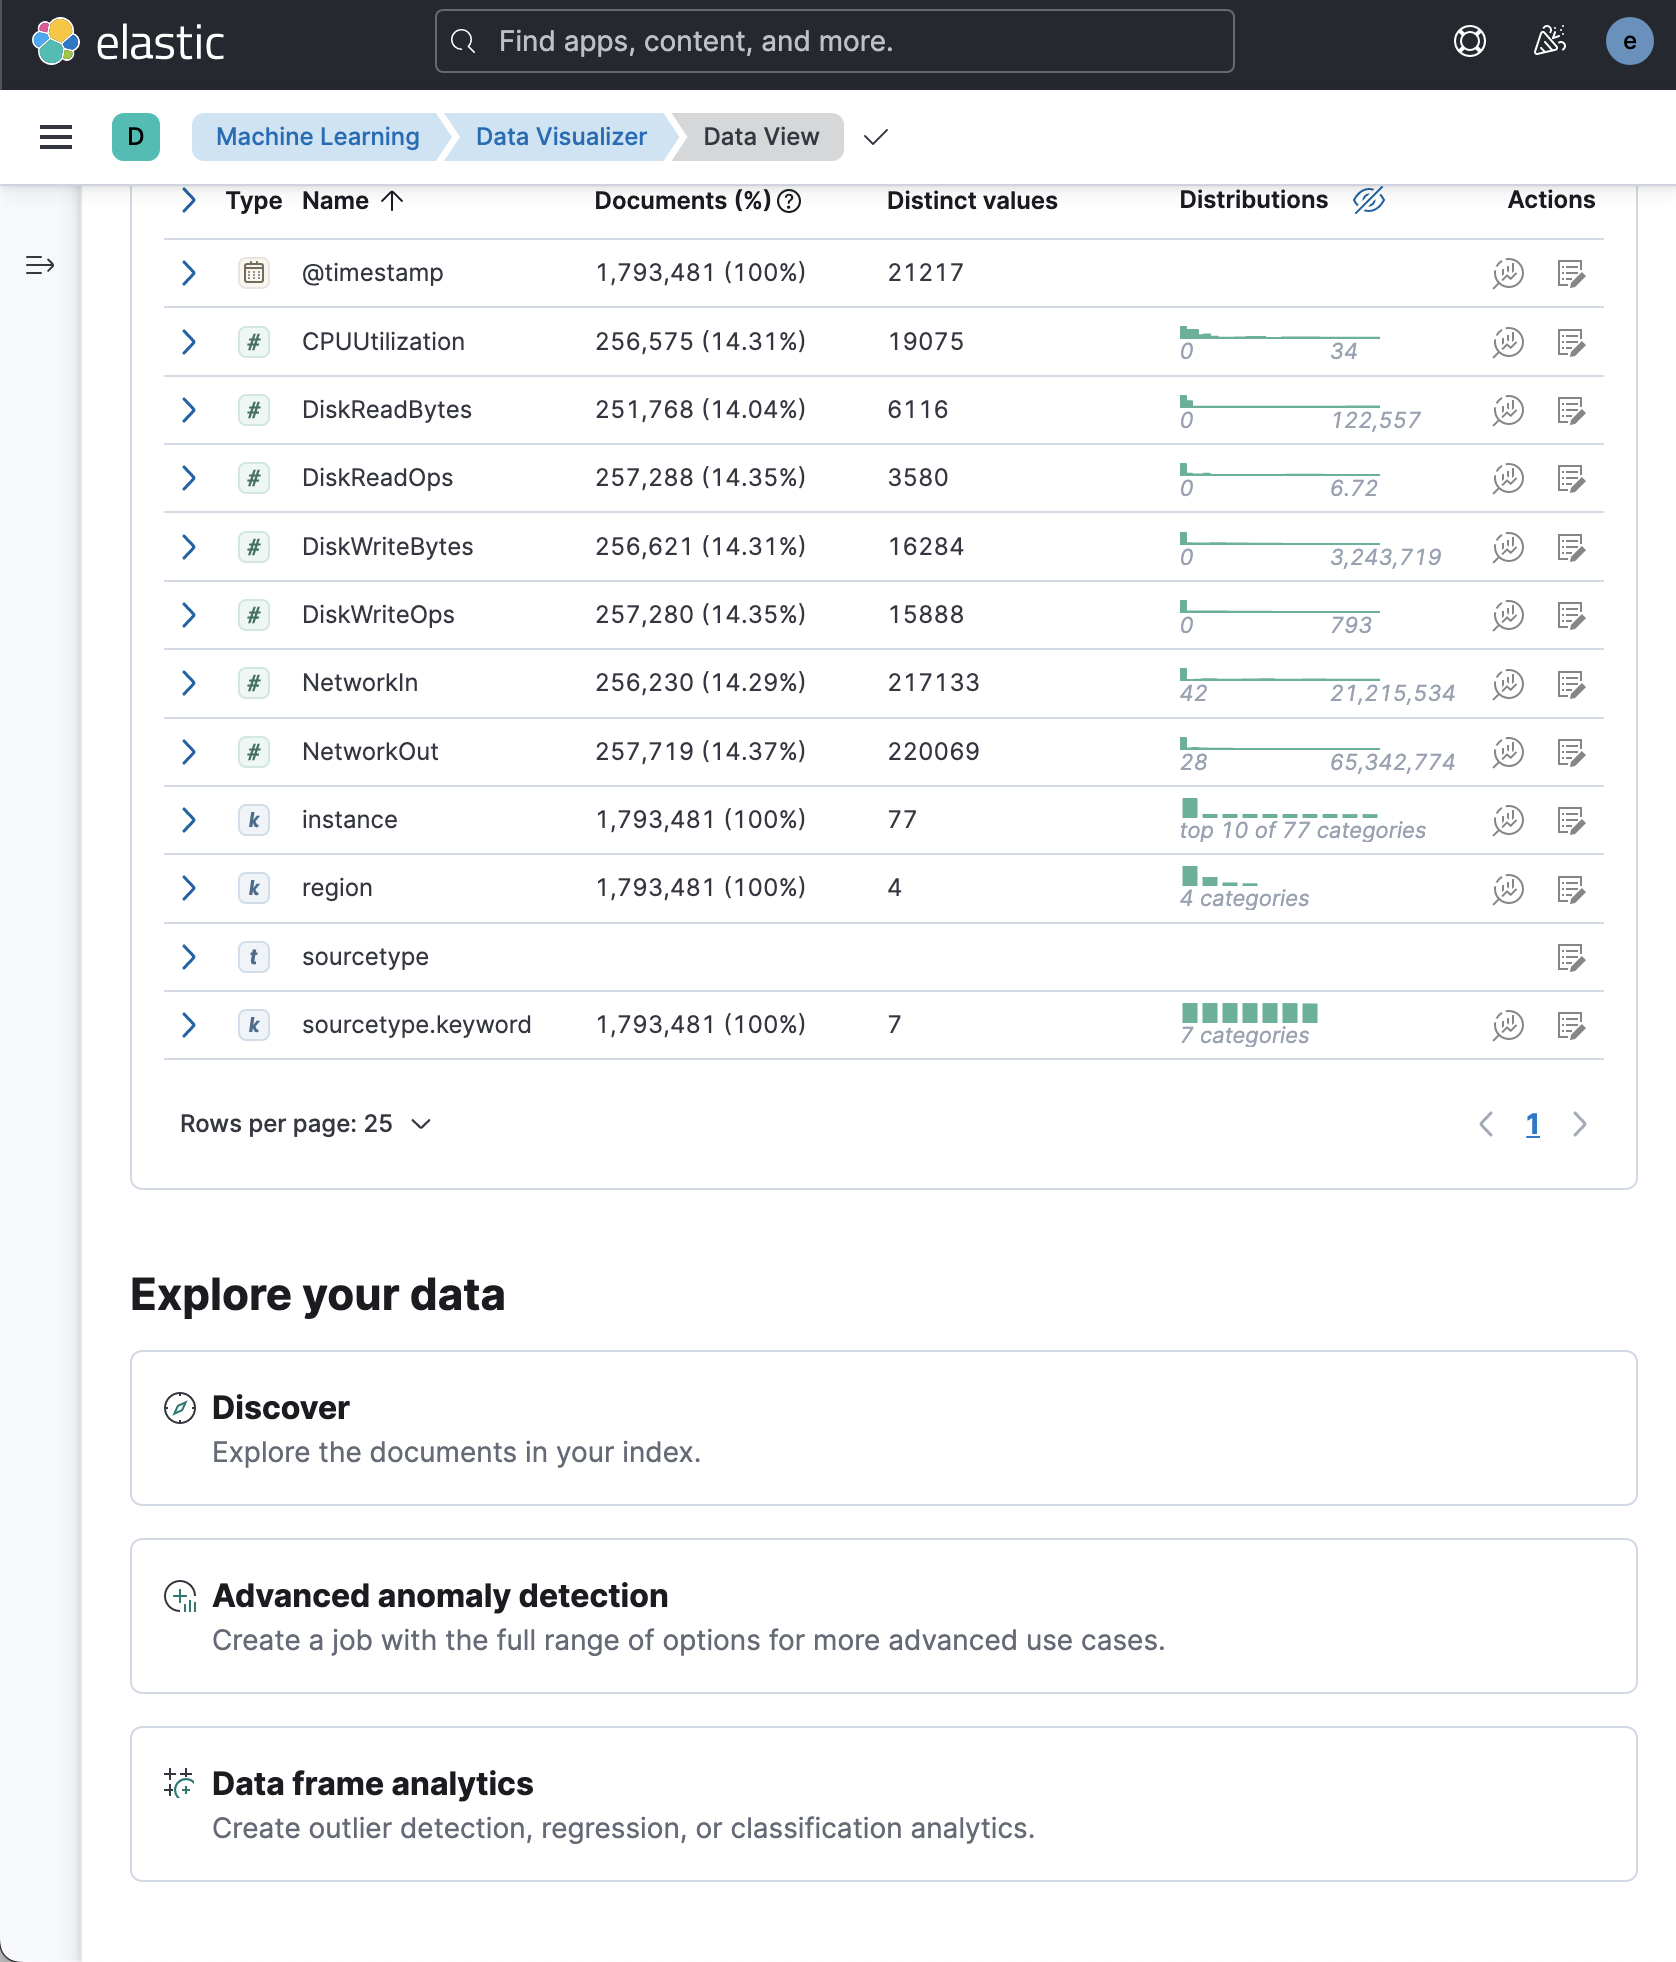The height and width of the screenshot is (1962, 1676).
Task: Open the Rows per page dropdown
Action: click(x=306, y=1124)
